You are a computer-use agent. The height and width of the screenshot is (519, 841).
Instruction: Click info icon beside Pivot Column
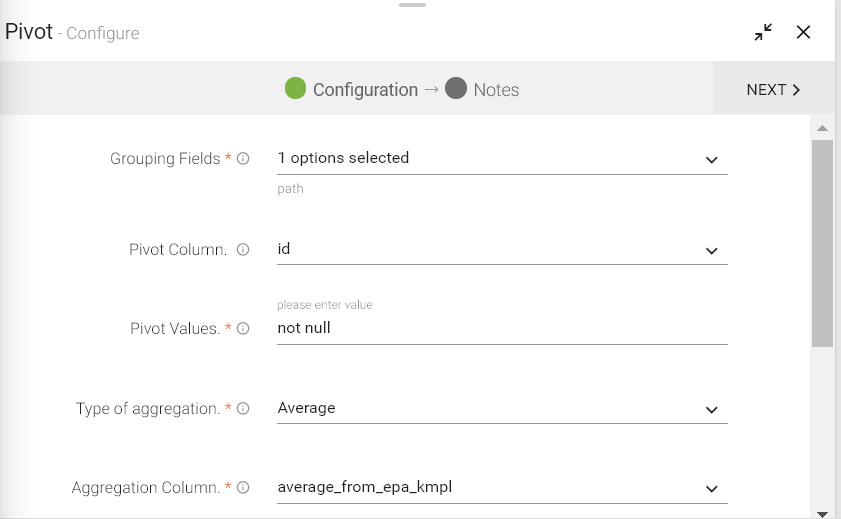(243, 250)
